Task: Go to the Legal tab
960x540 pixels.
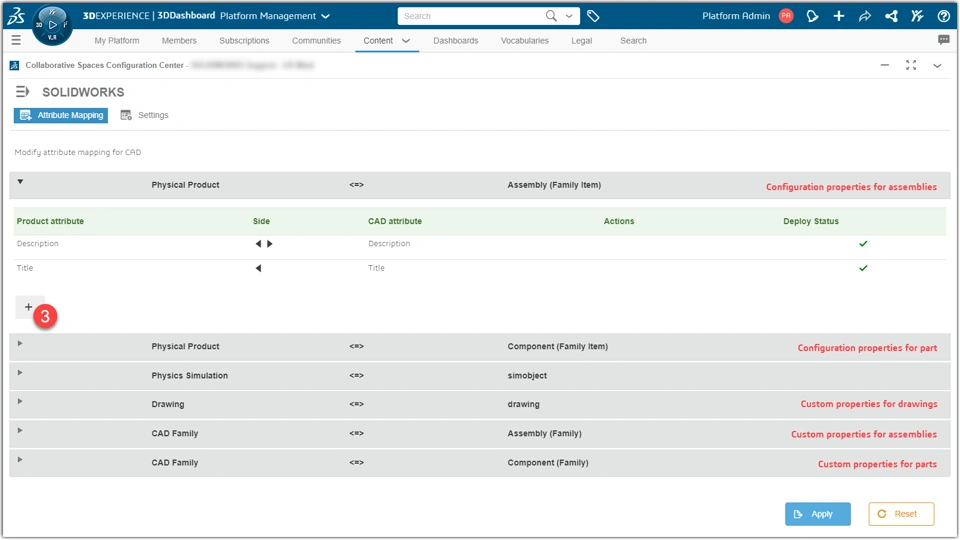Action: [582, 40]
